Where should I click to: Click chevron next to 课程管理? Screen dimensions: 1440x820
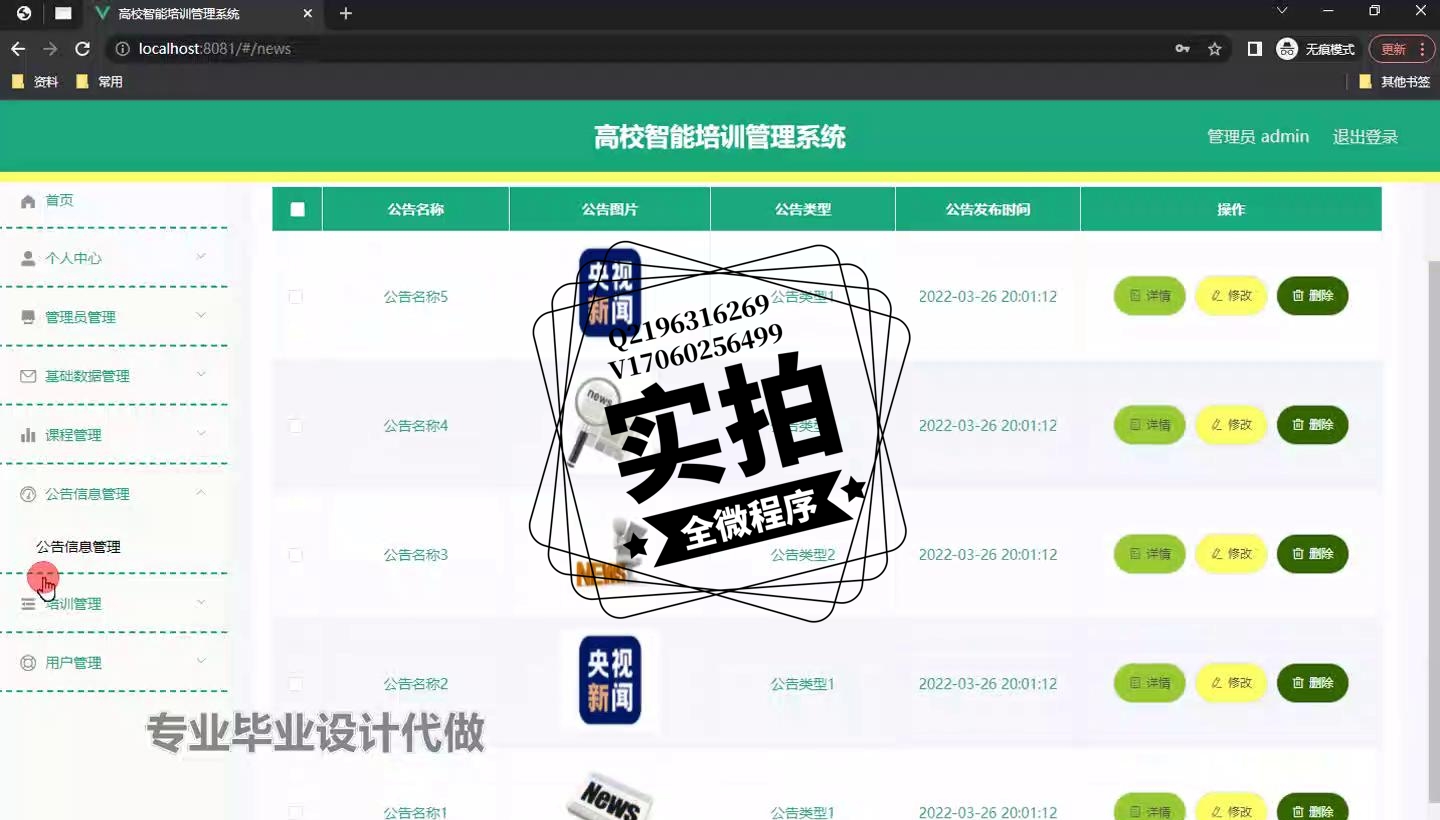tap(201, 434)
